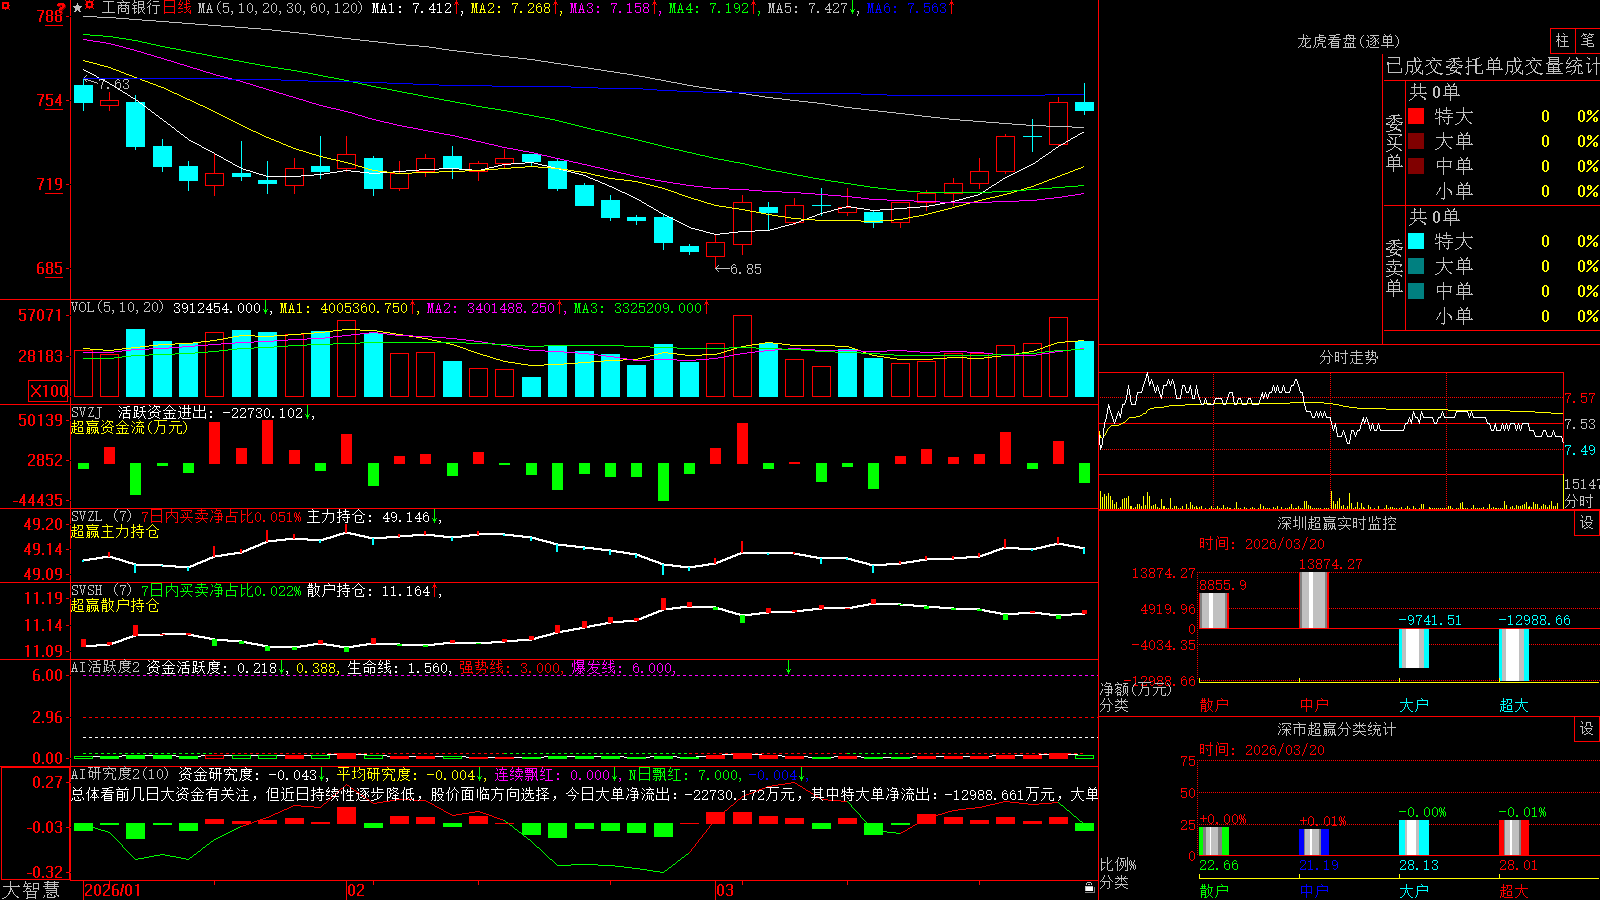The height and width of the screenshot is (900, 1600).
Task: Click the 爆发线: 6.000 label
Action: 623,667
